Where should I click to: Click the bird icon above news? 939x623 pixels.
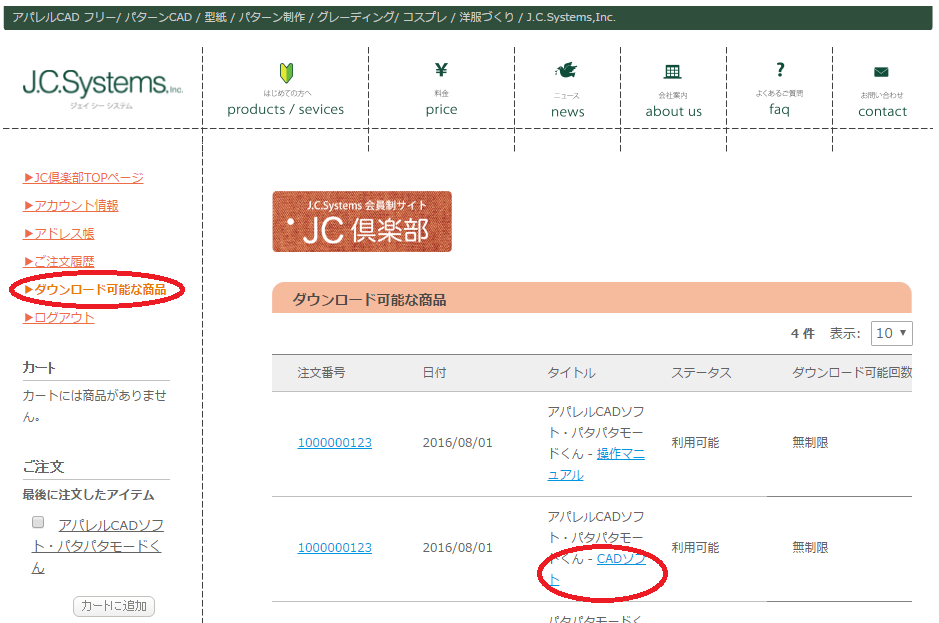566,71
